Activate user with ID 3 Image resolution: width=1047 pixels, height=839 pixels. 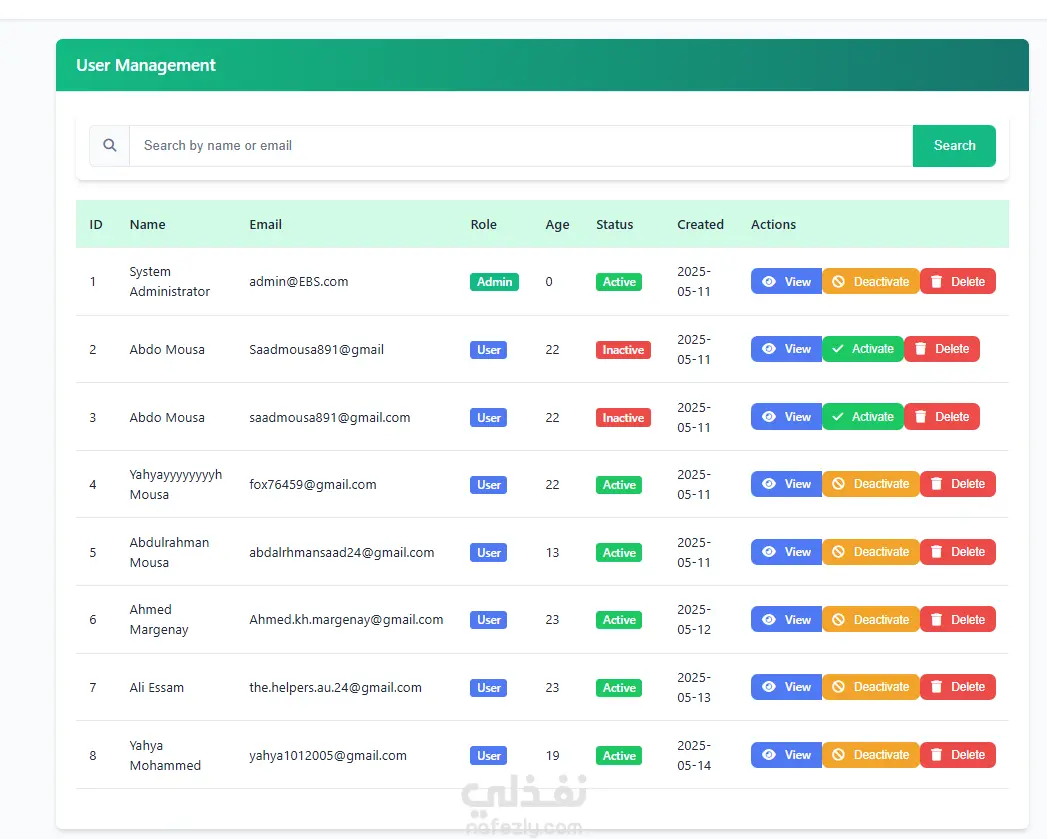point(863,417)
